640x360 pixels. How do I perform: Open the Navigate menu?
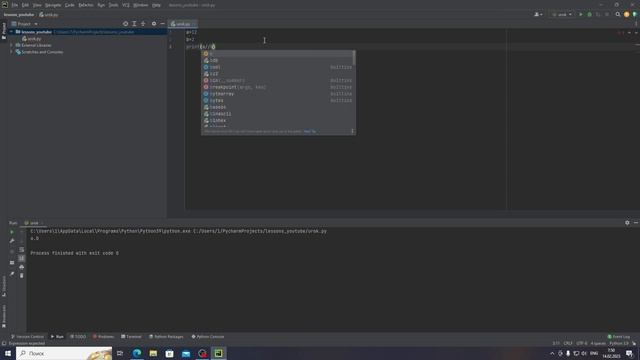(x=53, y=5)
